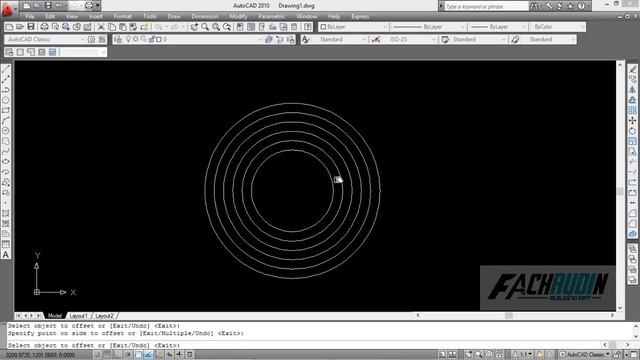Click the coordinates readout in status bar
This screenshot has width=640, height=360.
click(x=40, y=355)
